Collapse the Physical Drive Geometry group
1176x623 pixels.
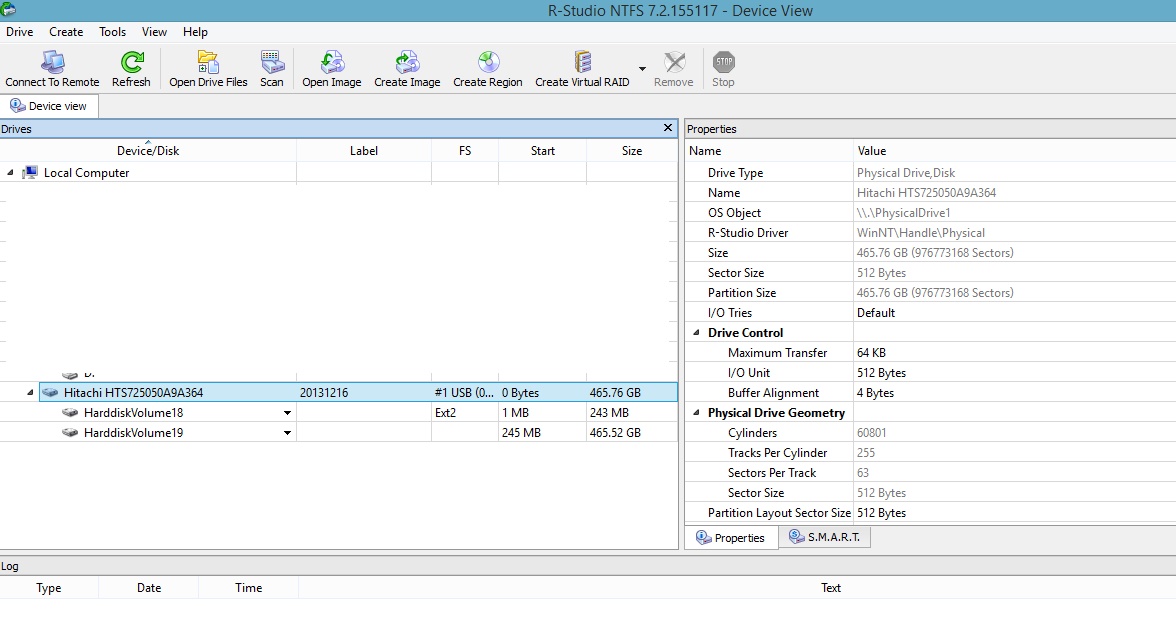click(696, 412)
